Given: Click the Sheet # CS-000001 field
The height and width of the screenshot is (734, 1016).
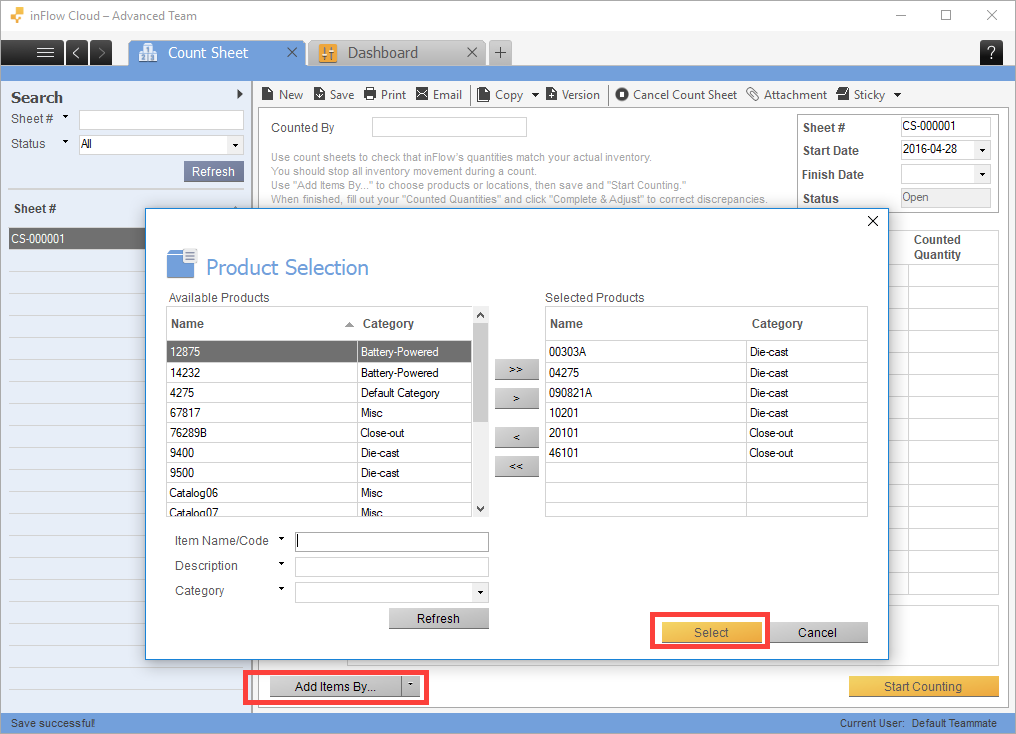Looking at the screenshot, I should pos(945,126).
